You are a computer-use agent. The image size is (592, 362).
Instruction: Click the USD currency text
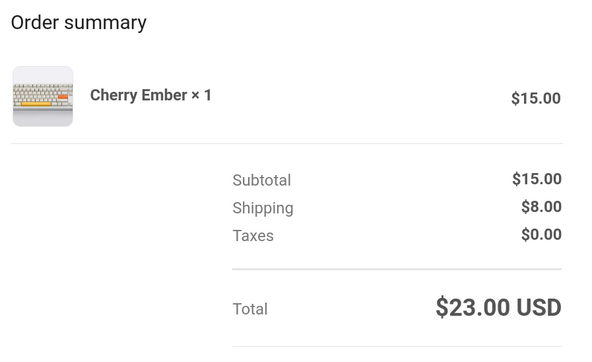click(x=539, y=307)
